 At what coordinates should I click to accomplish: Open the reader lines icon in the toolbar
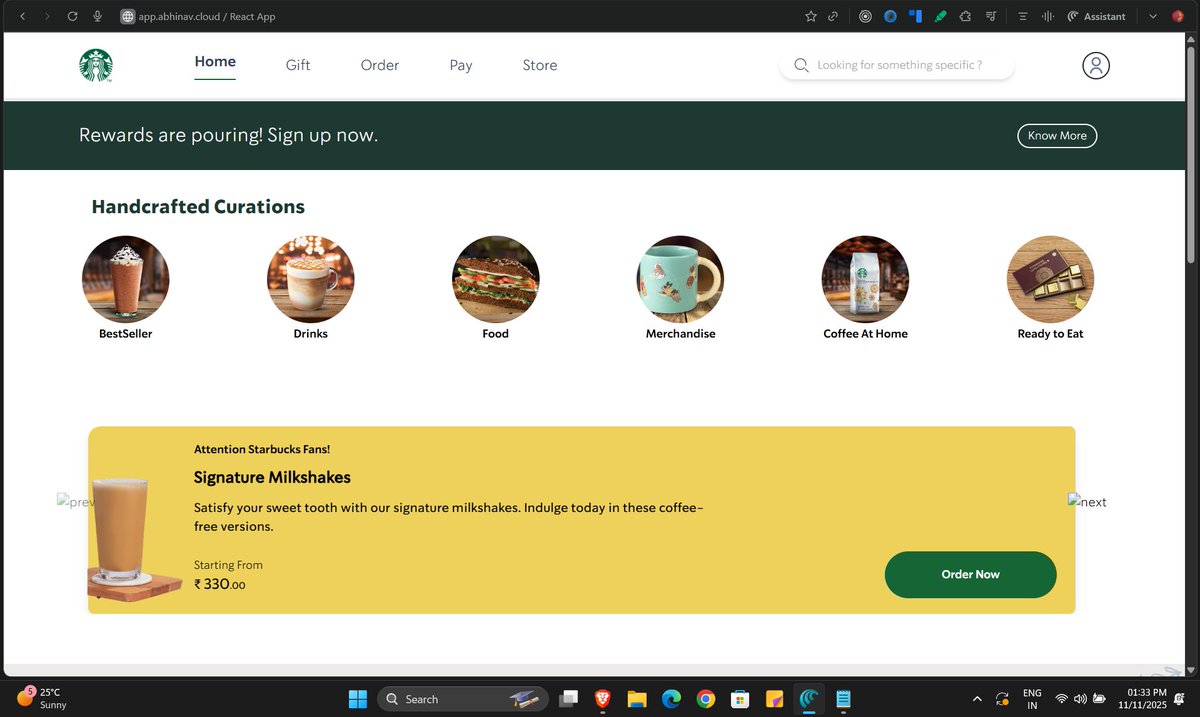(x=1023, y=16)
